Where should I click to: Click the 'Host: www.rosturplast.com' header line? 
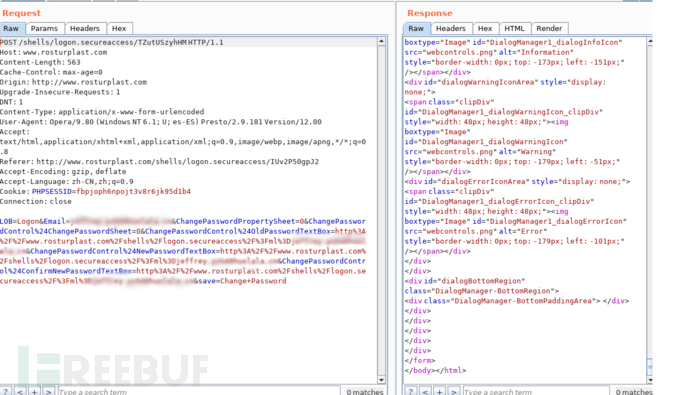pyautogui.click(x=54, y=52)
